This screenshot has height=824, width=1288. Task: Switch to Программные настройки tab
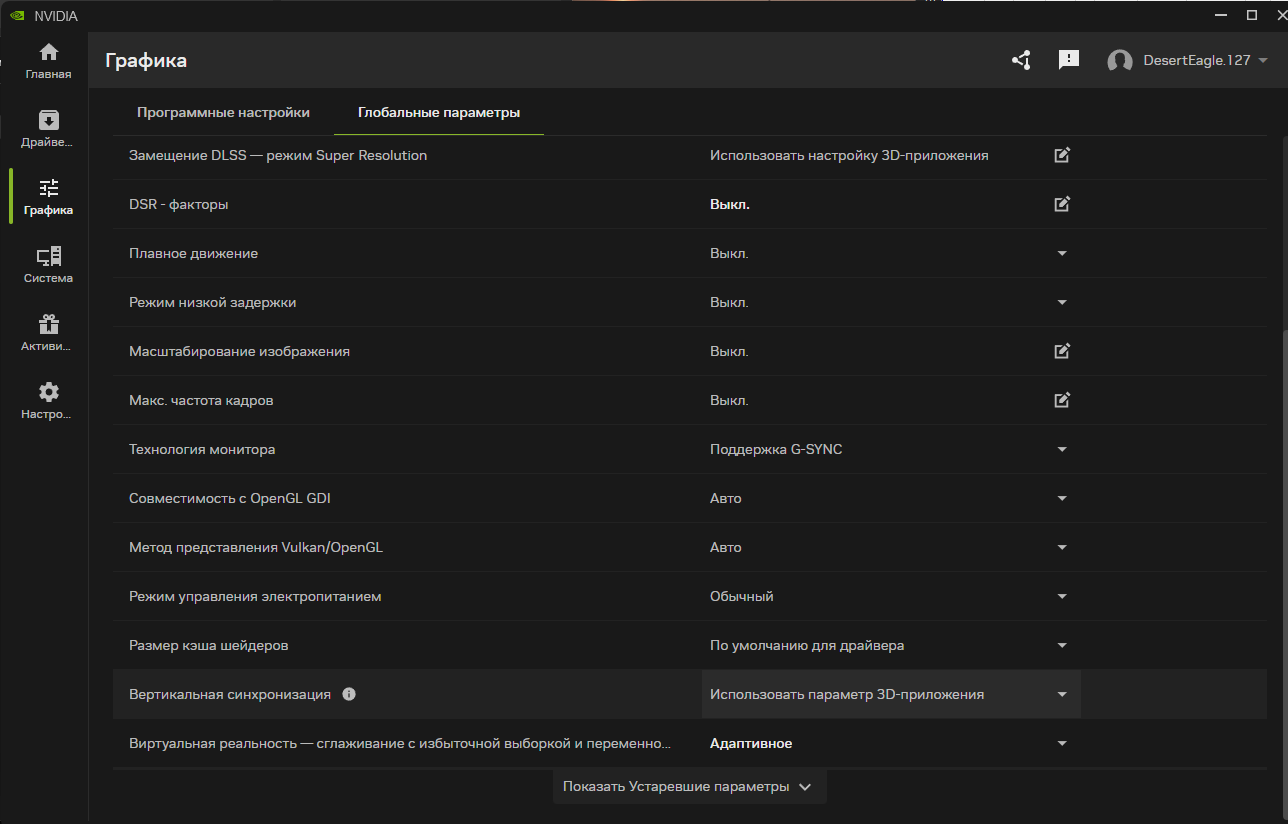tap(223, 113)
